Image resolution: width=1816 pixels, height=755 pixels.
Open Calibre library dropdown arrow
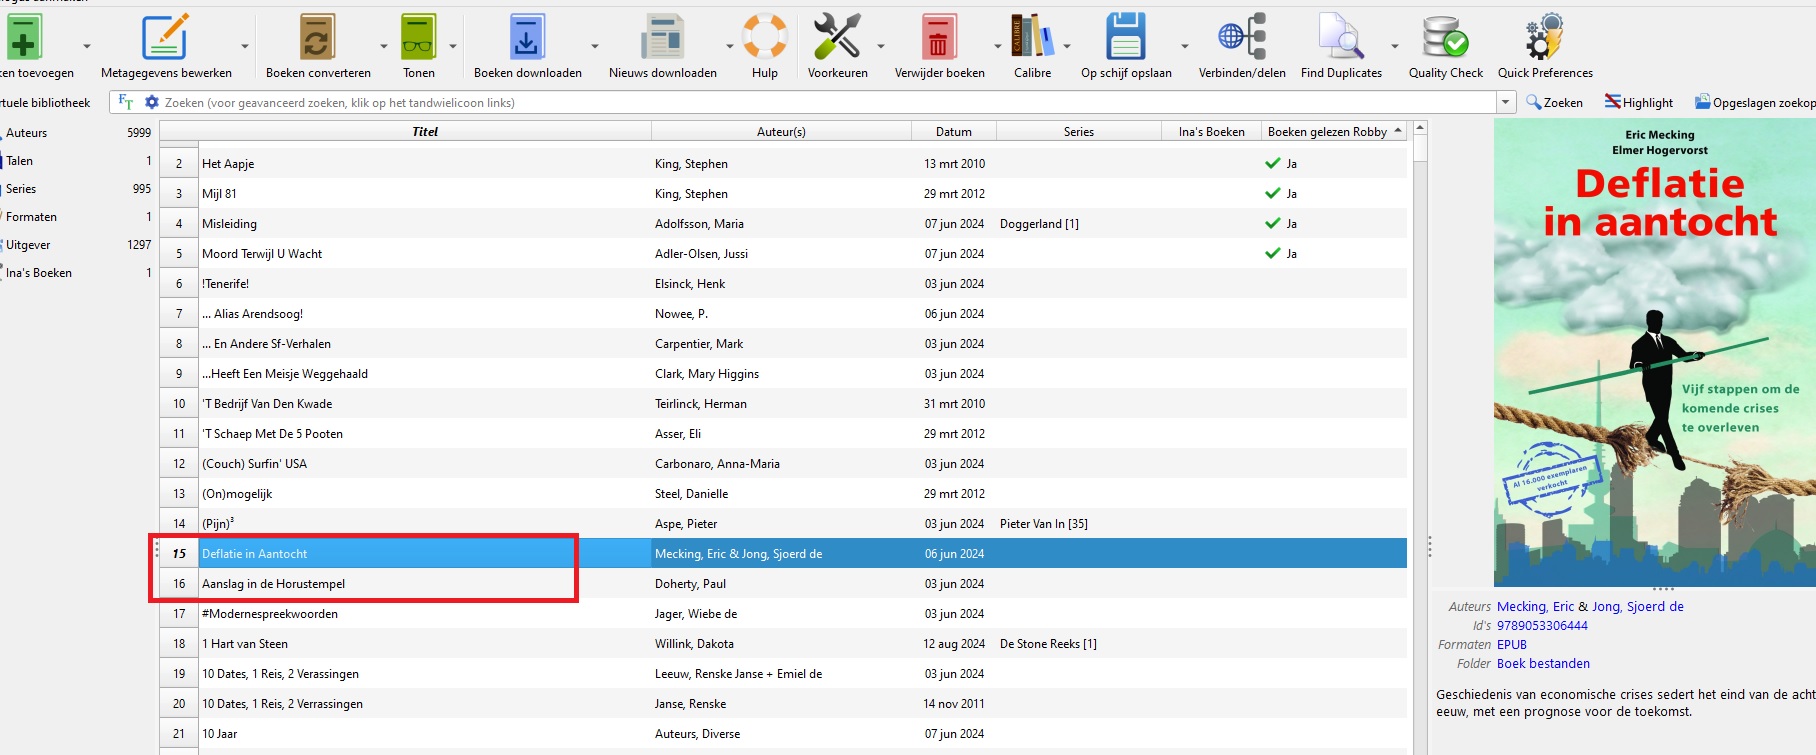(1067, 46)
